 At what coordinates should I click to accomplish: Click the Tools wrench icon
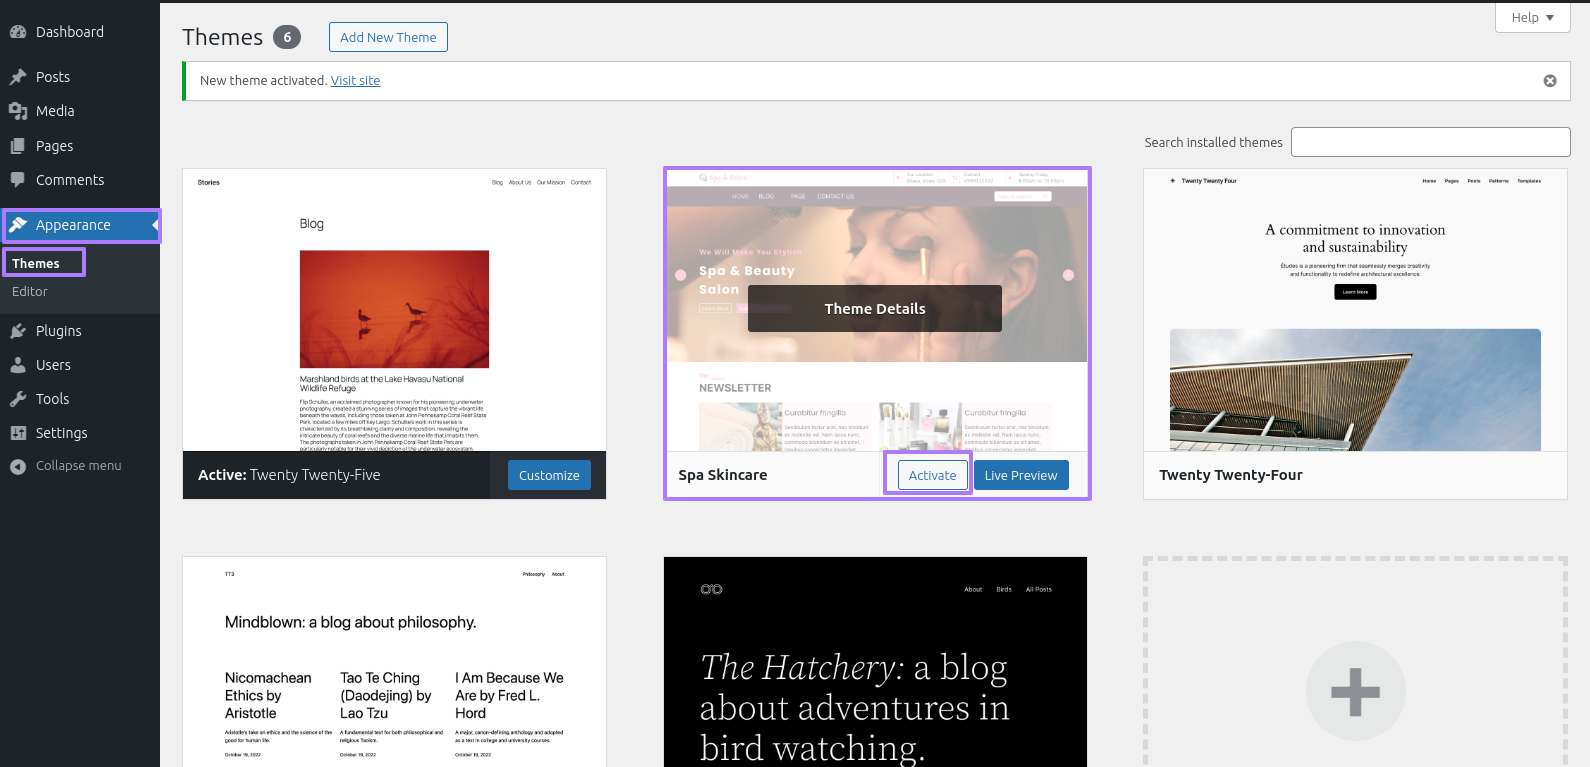[x=18, y=399]
